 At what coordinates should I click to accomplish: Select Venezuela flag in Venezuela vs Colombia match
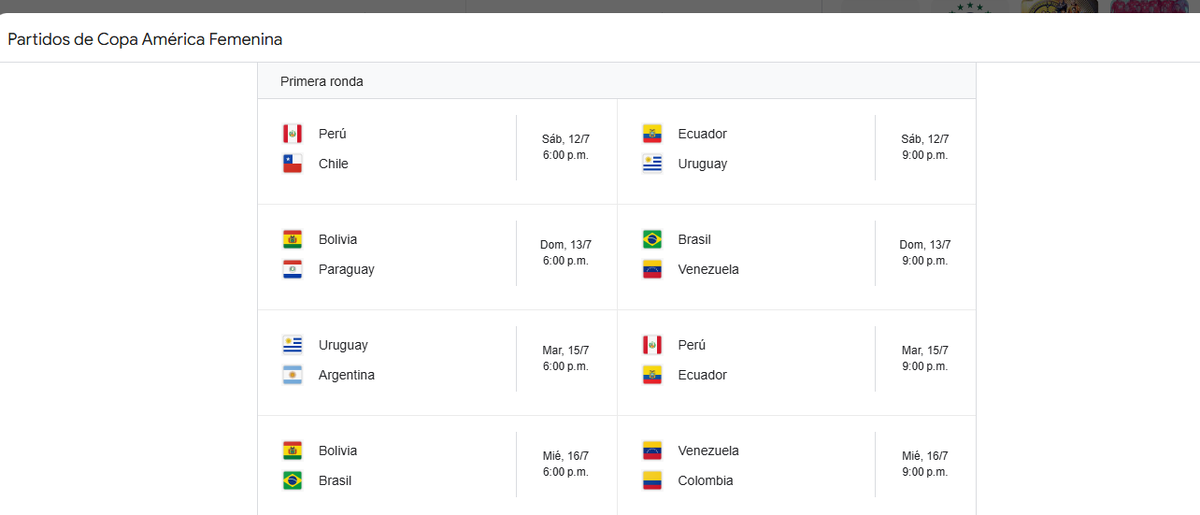pos(652,451)
